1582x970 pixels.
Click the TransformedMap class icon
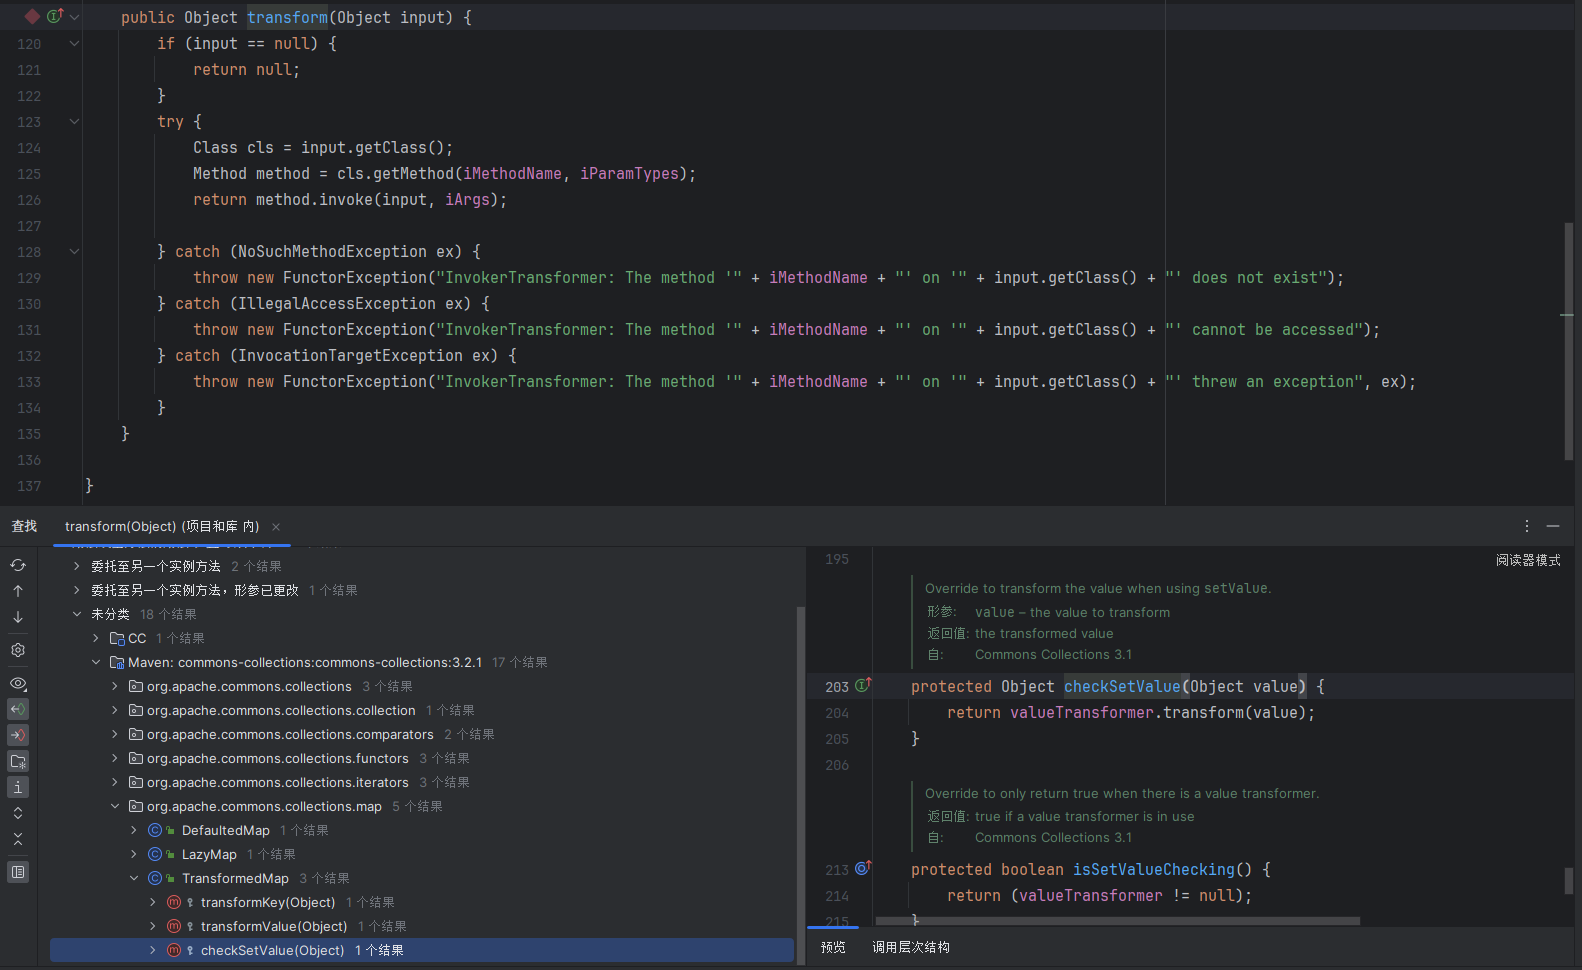point(155,878)
